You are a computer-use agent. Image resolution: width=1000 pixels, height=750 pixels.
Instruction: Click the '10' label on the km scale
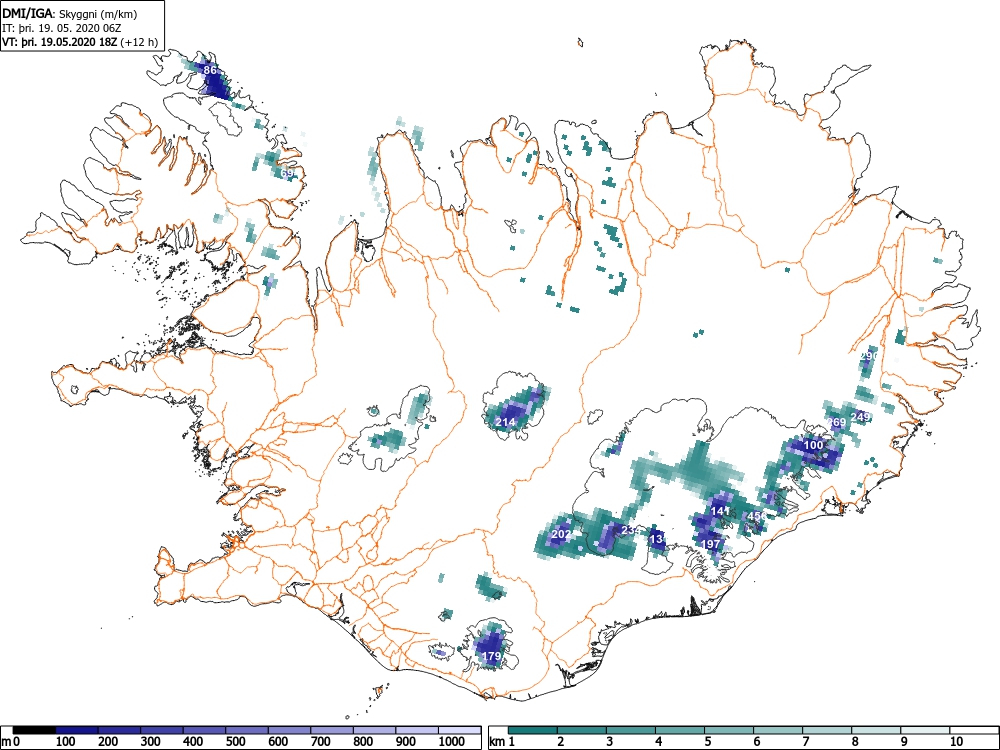(956, 742)
